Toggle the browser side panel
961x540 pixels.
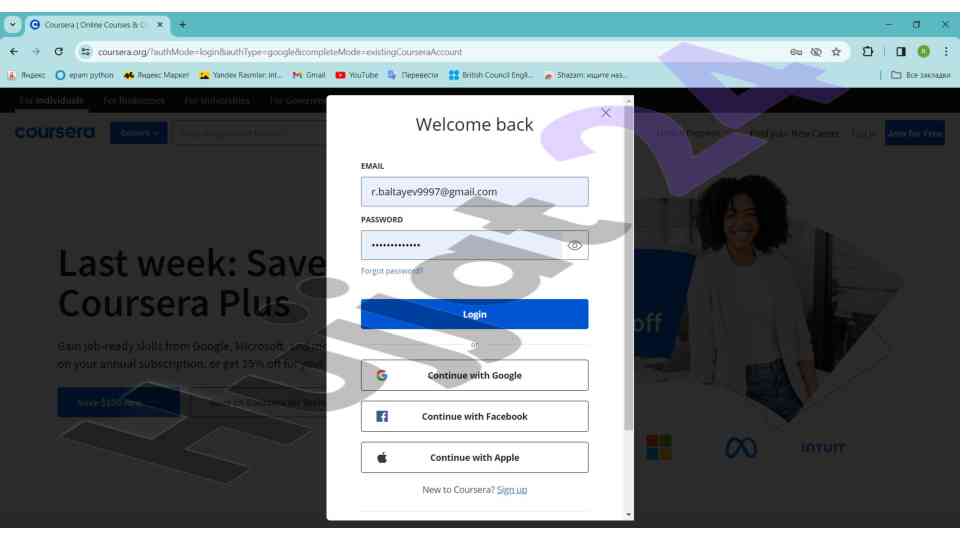pos(901,52)
